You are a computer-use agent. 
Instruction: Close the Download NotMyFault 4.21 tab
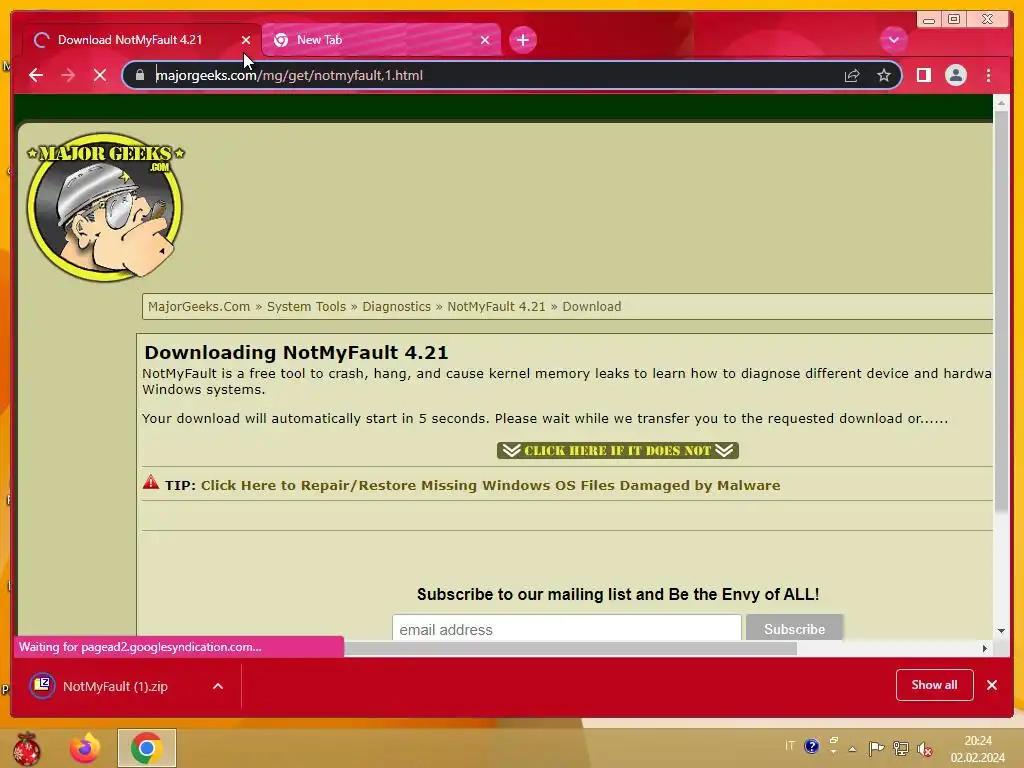(x=246, y=40)
